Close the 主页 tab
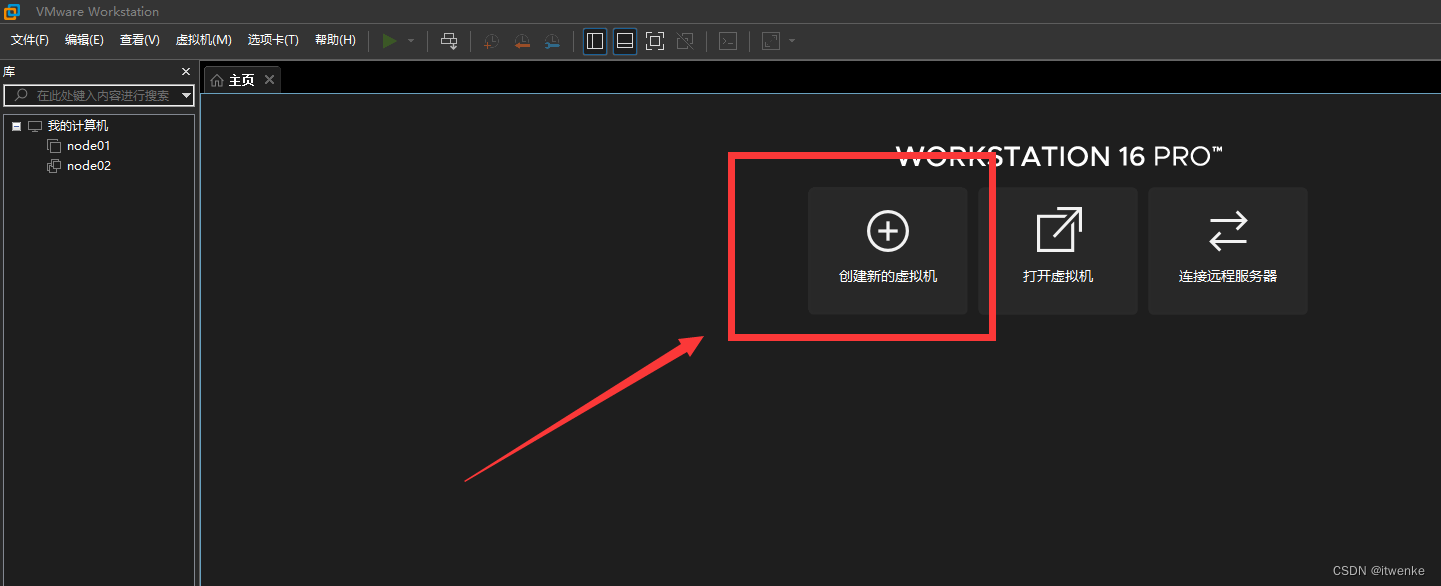1441x586 pixels. [x=269, y=80]
